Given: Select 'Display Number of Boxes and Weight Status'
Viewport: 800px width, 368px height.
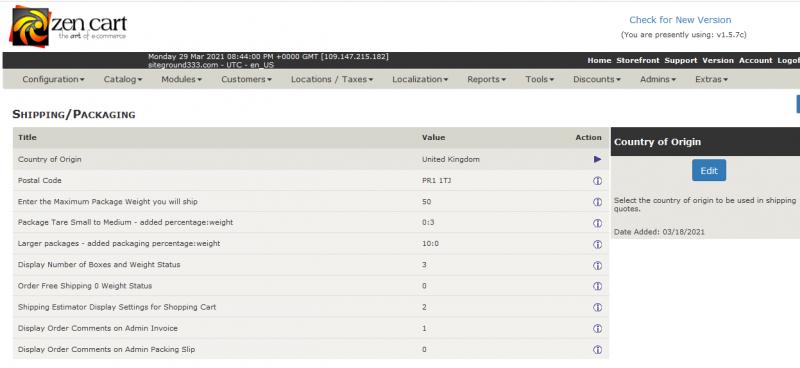Looking at the screenshot, I should pyautogui.click(x=99, y=265).
